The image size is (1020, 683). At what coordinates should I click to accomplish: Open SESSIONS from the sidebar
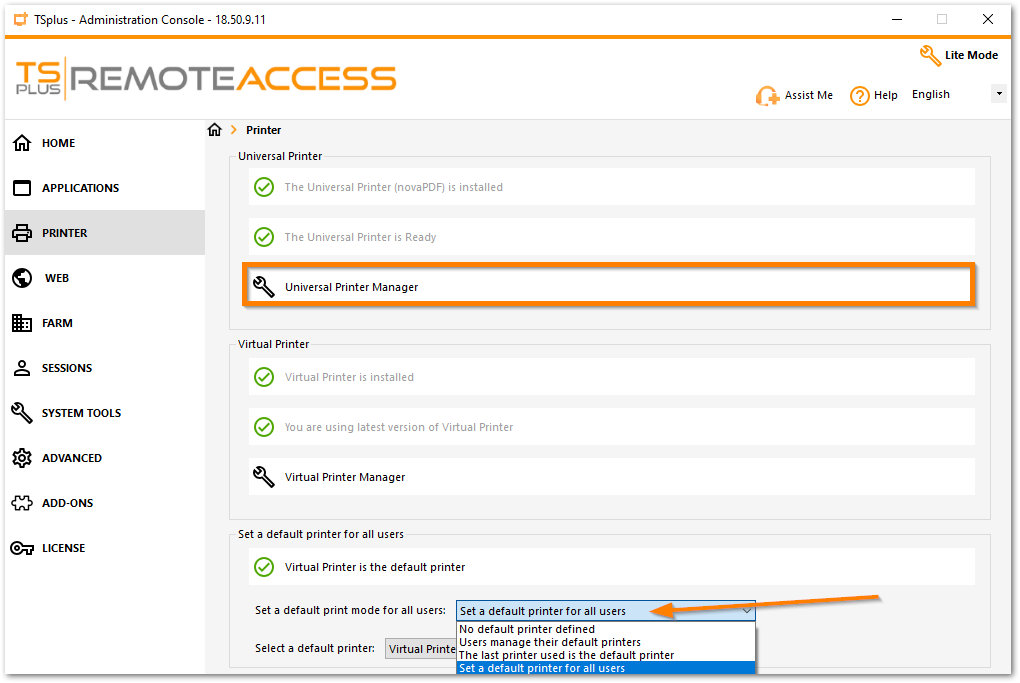tap(72, 368)
